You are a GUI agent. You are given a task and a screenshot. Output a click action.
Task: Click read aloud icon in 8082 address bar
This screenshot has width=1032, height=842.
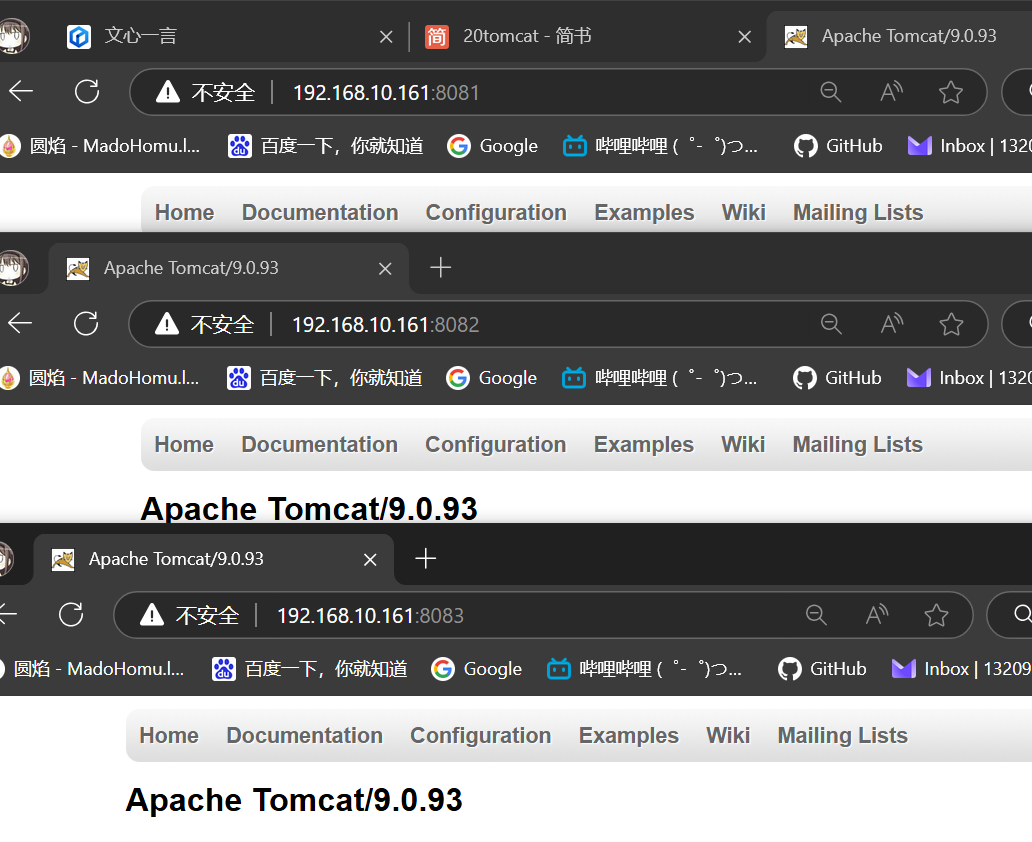click(892, 323)
